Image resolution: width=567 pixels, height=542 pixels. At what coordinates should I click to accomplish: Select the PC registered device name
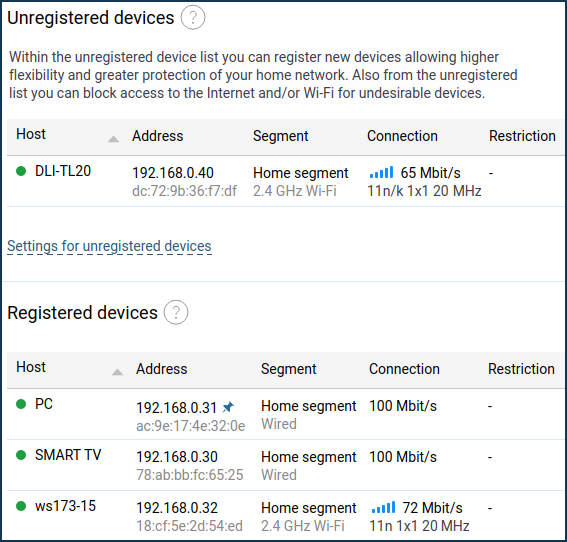click(44, 404)
